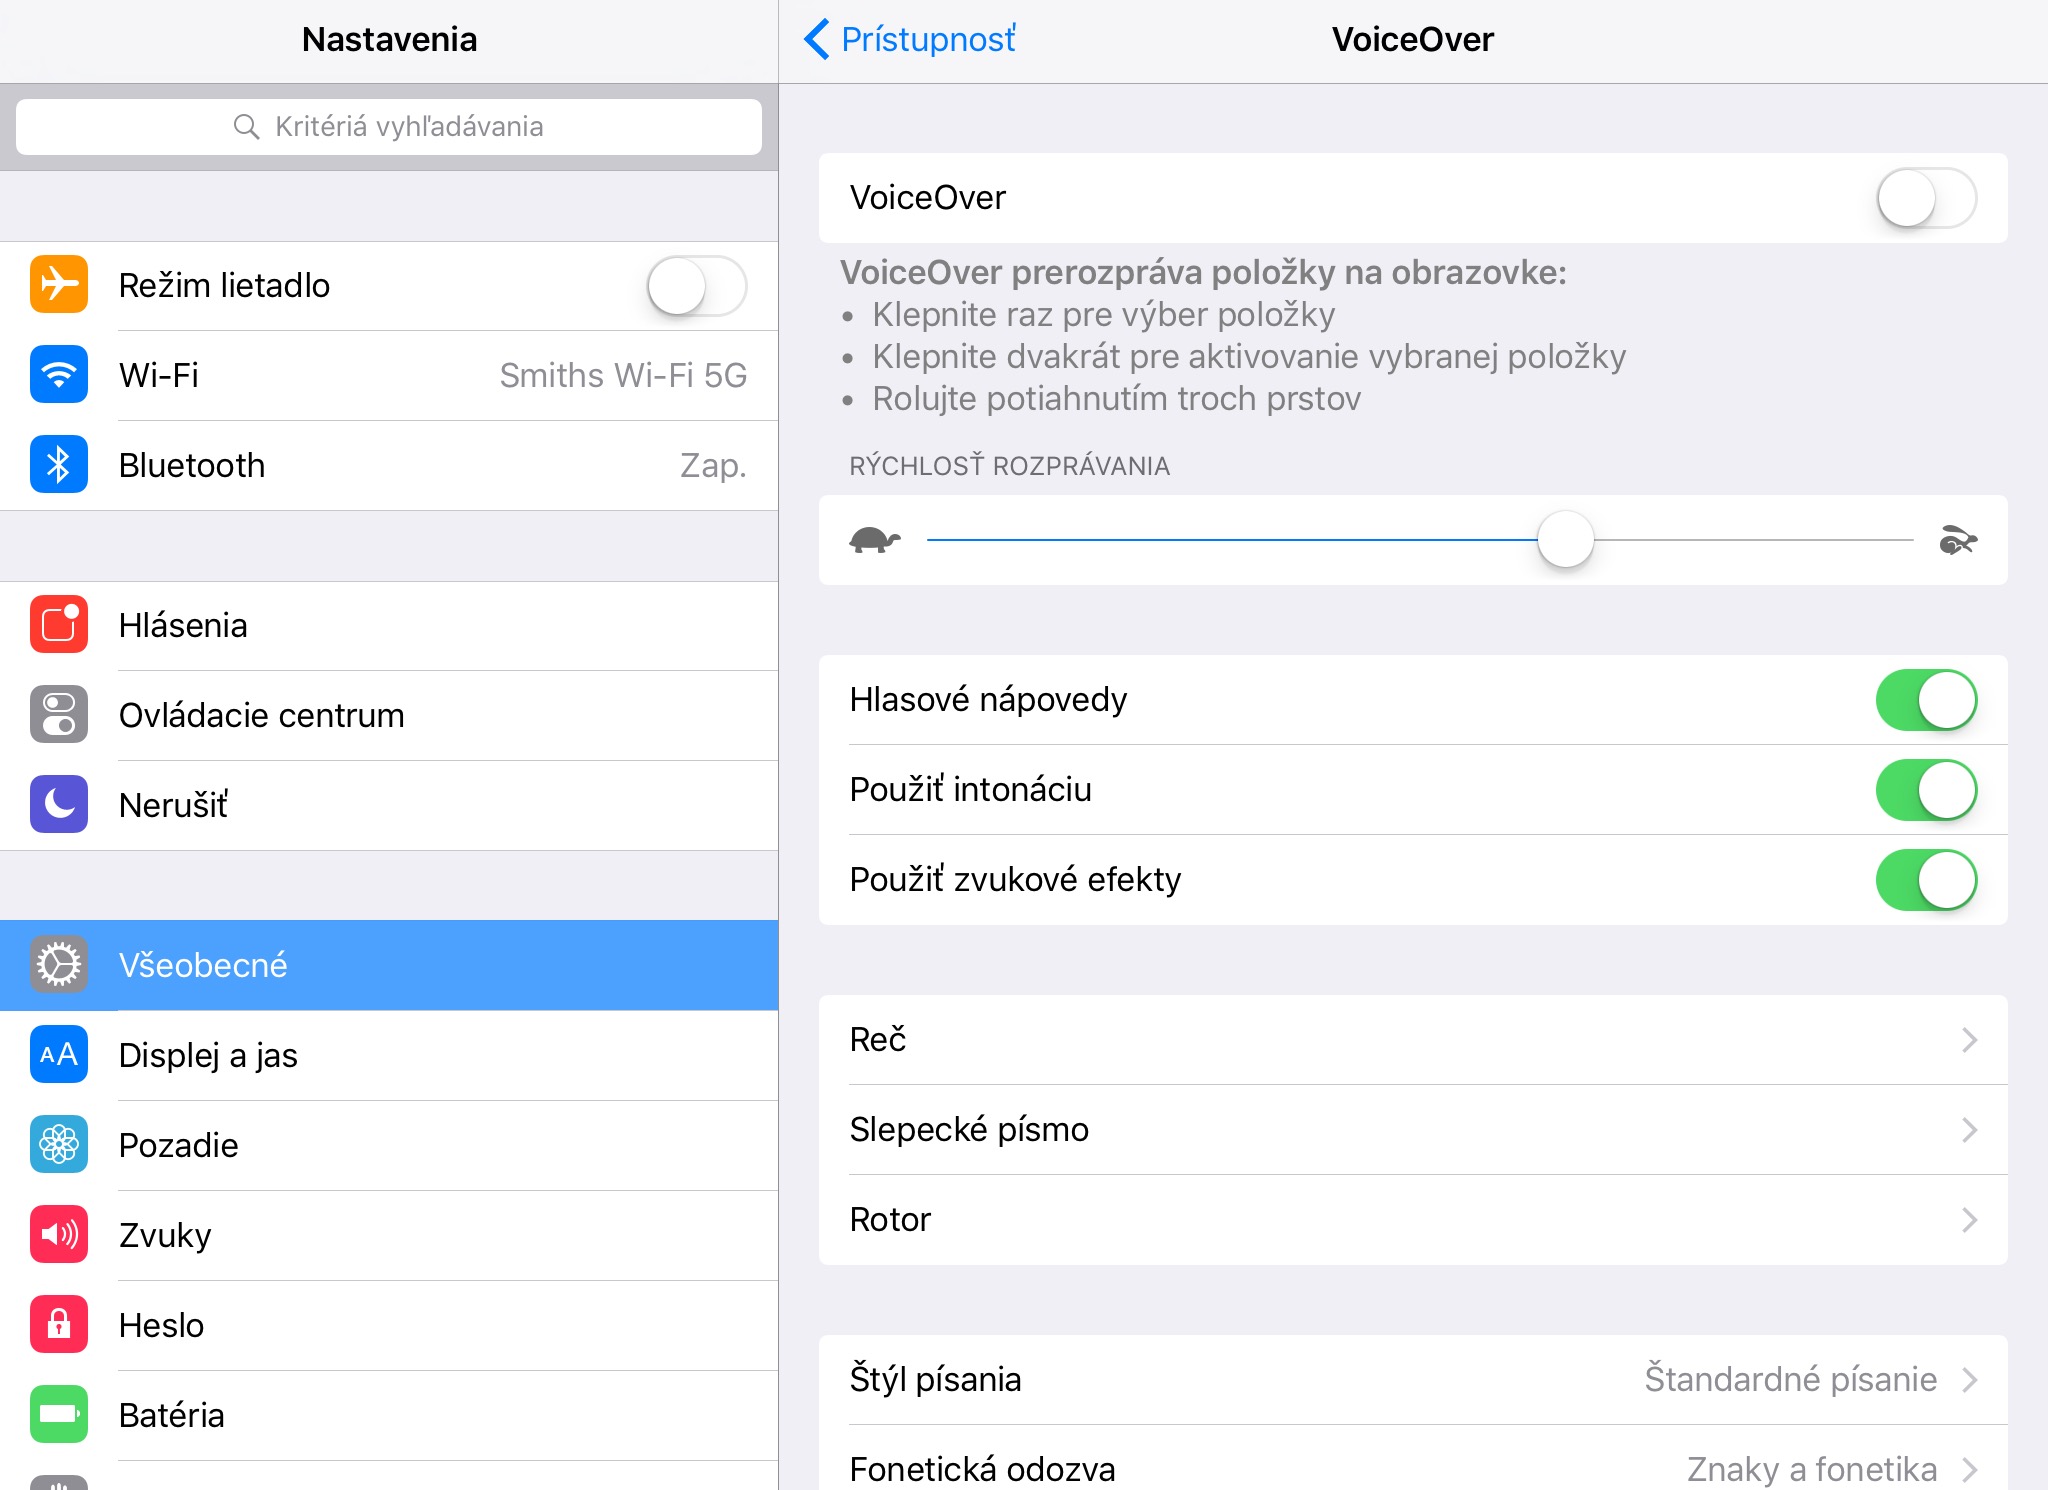Enable the VoiceOver switch

pos(1926,198)
